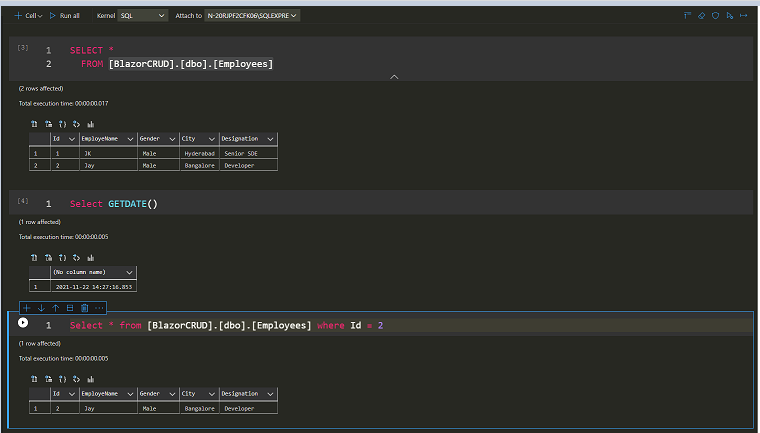This screenshot has height=433, width=760.
Task: Click the execution count [4] label
Action: pos(23,201)
